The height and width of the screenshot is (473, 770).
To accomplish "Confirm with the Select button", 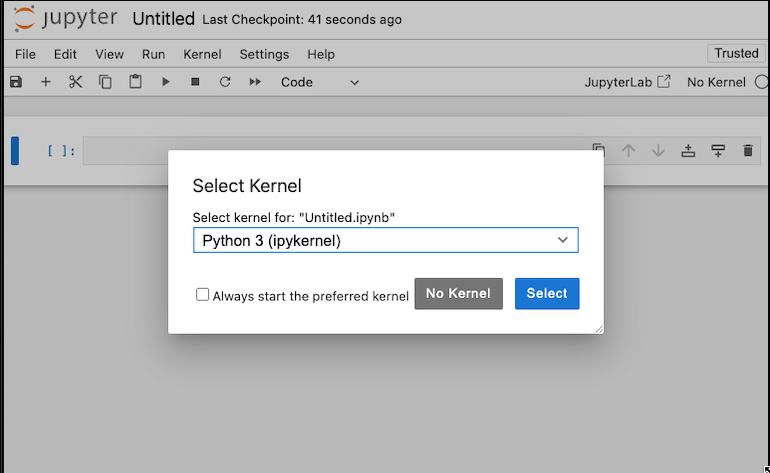I will point(547,293).
